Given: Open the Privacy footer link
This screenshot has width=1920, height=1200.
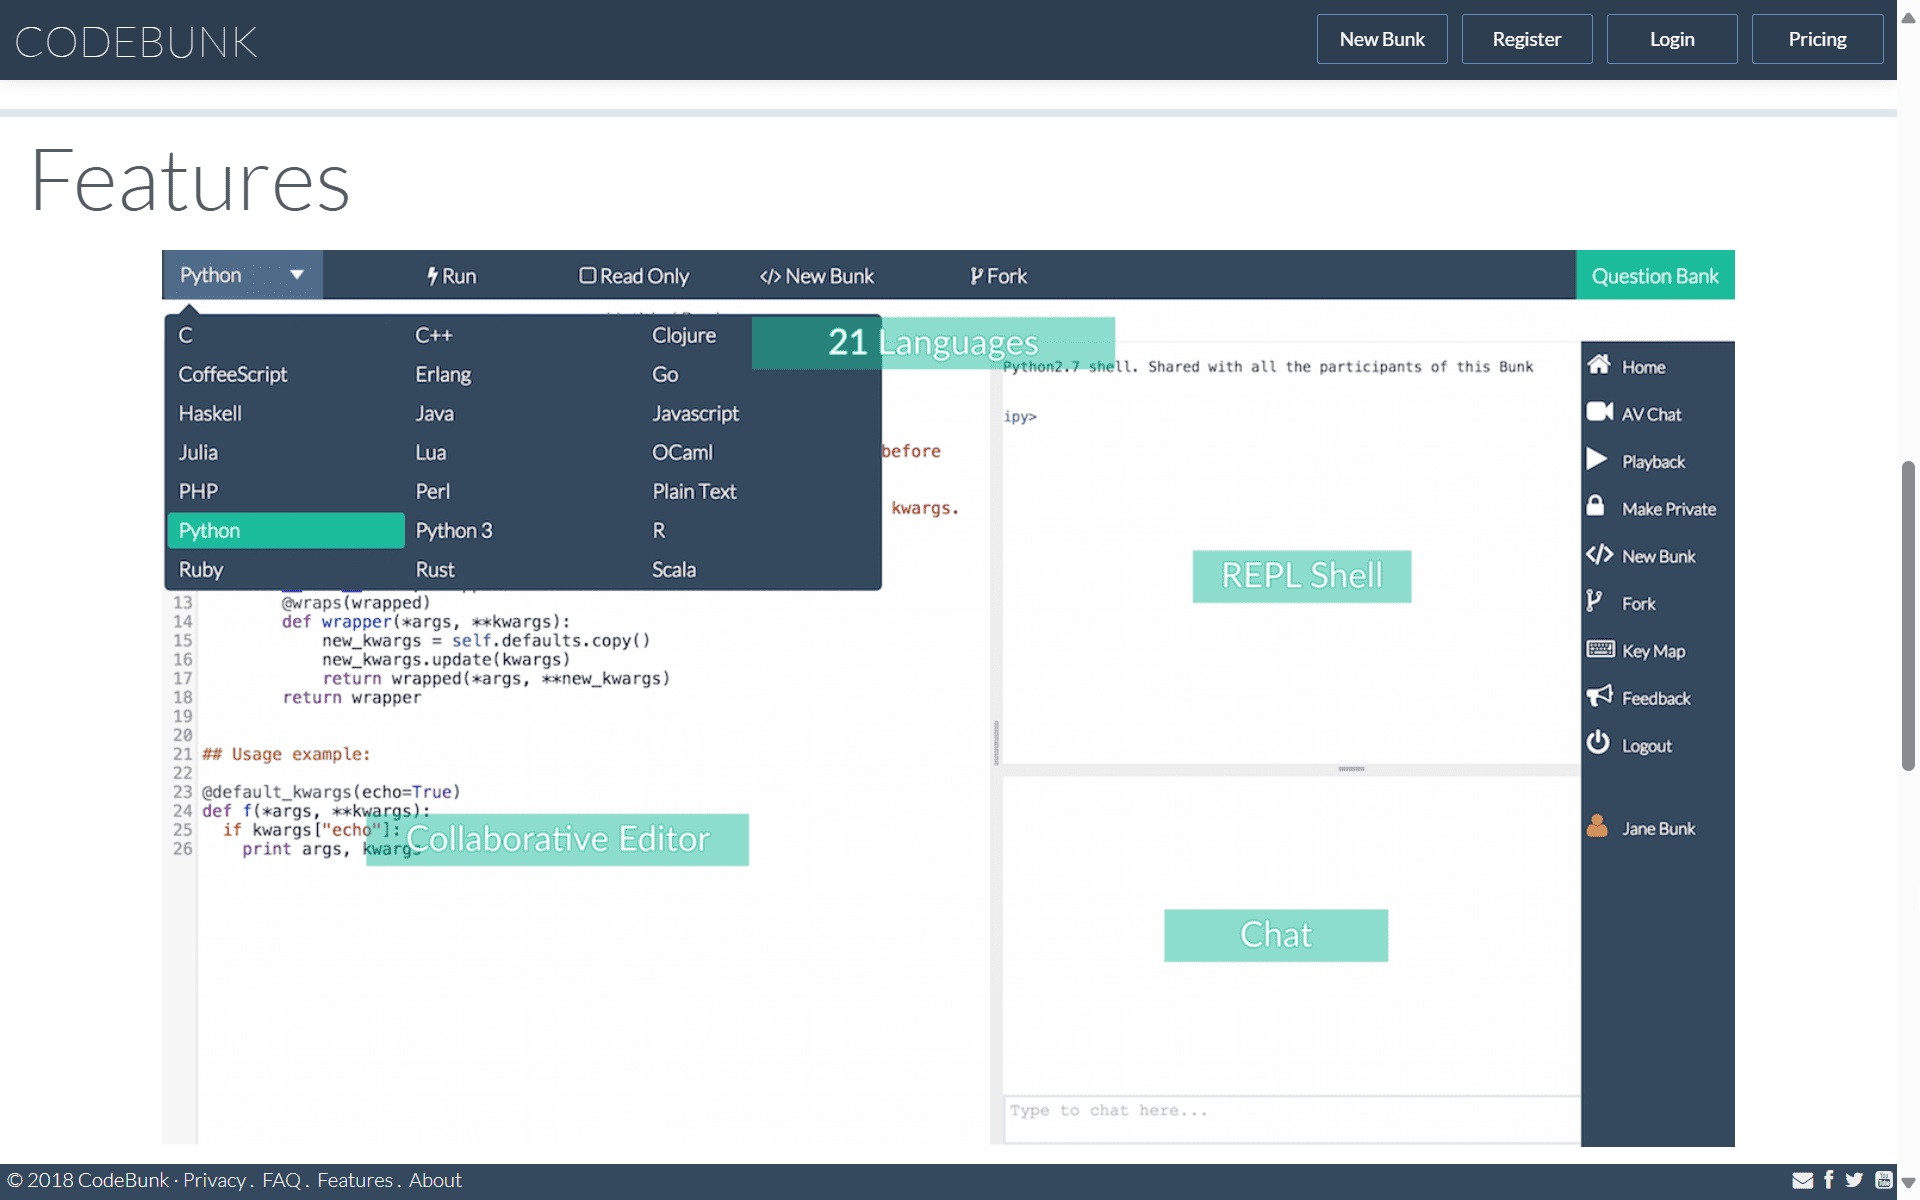Looking at the screenshot, I should [x=214, y=1180].
